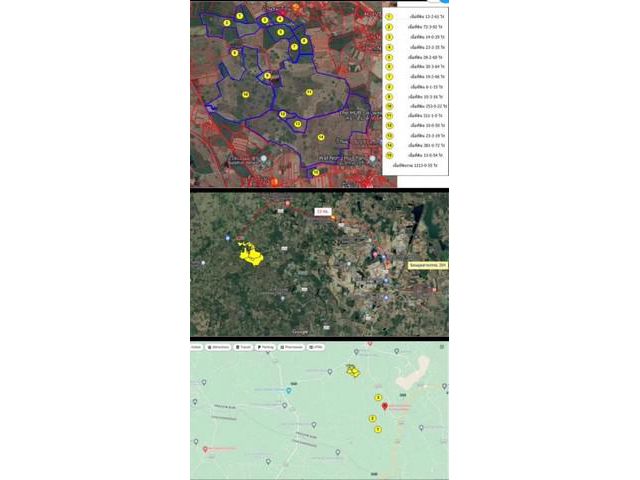
Task: Select plot marker 9 on the top map
Action: pos(267,76)
